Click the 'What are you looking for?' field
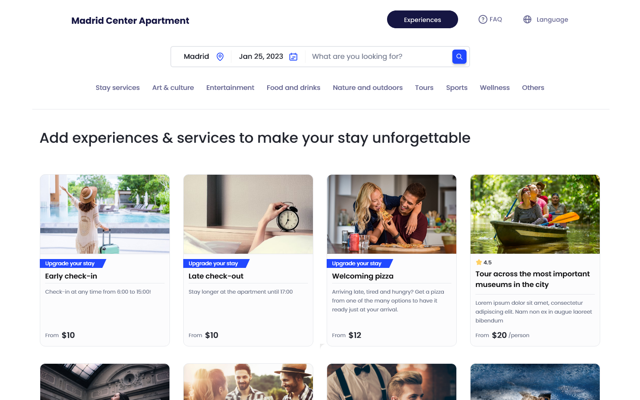The height and width of the screenshot is (400, 640). pyautogui.click(x=378, y=56)
